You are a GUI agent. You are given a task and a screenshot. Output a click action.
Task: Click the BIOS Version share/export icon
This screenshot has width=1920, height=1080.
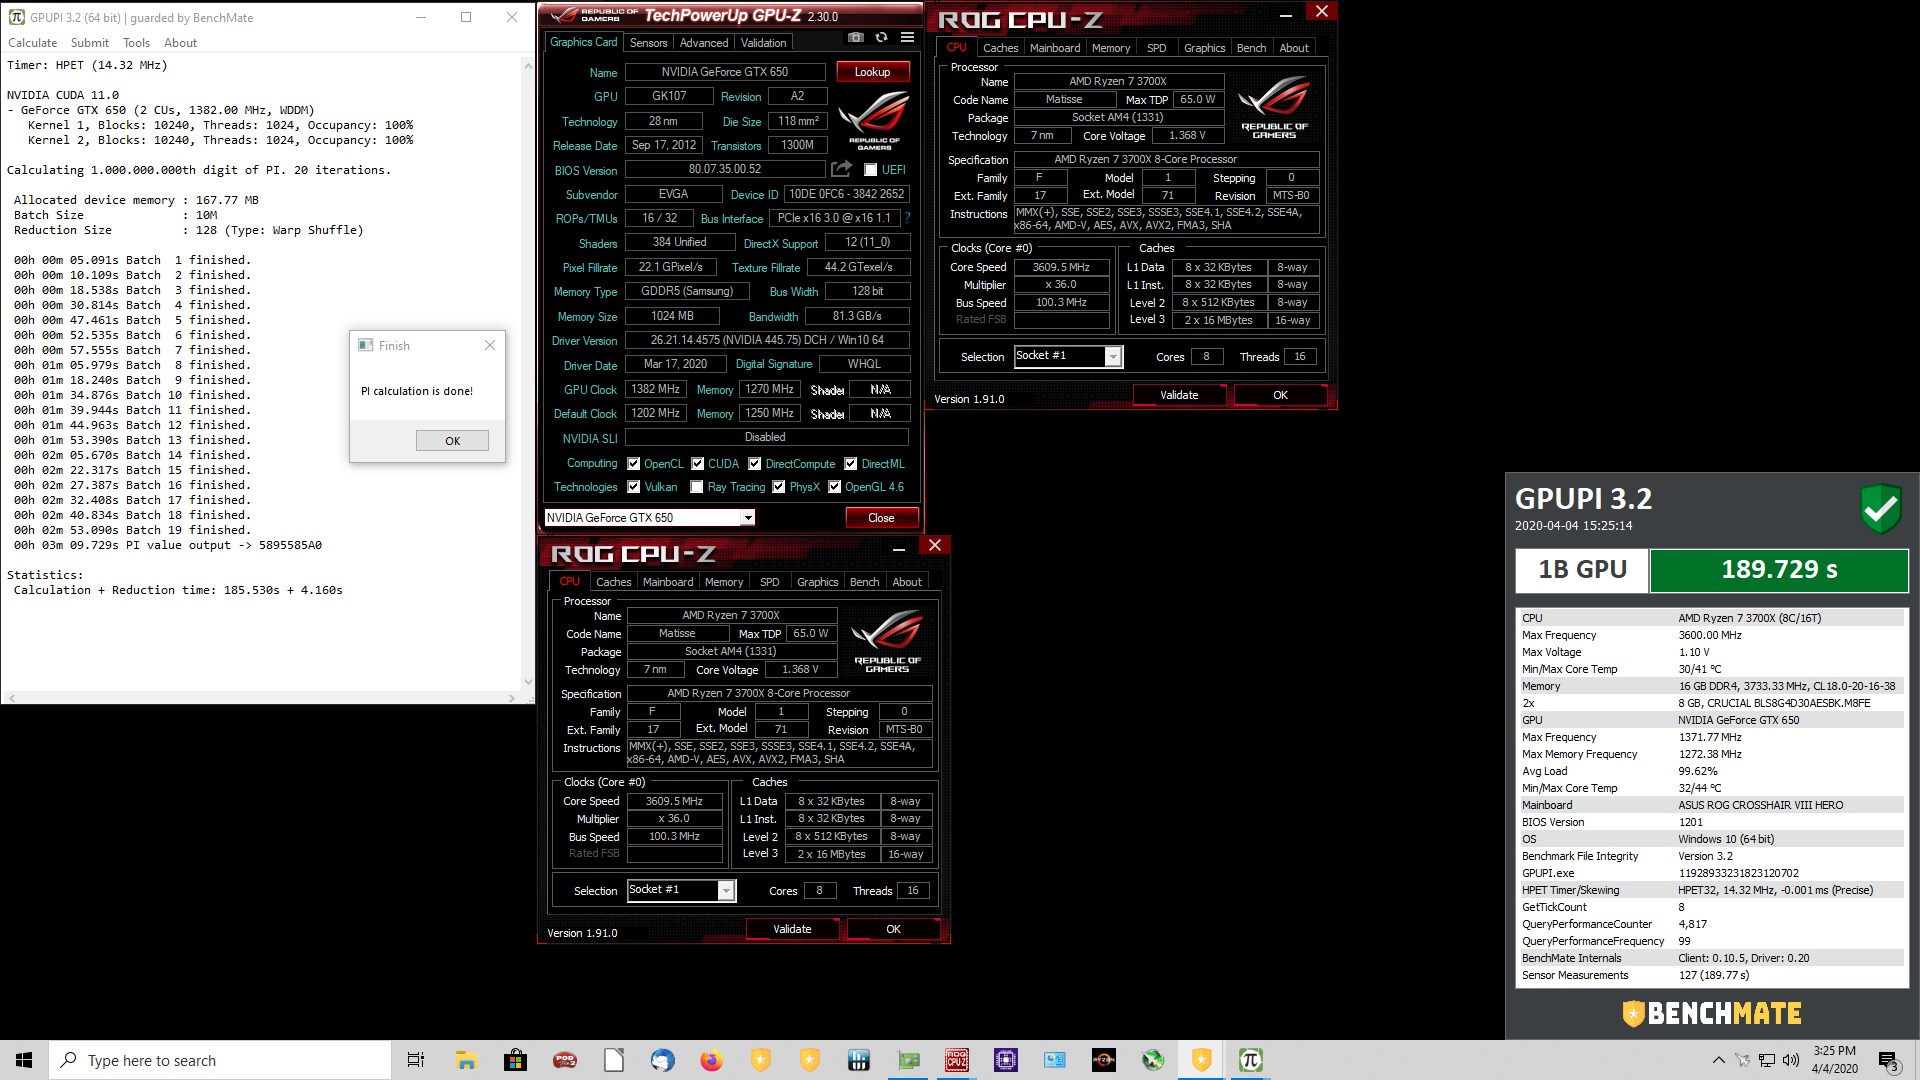(841, 169)
